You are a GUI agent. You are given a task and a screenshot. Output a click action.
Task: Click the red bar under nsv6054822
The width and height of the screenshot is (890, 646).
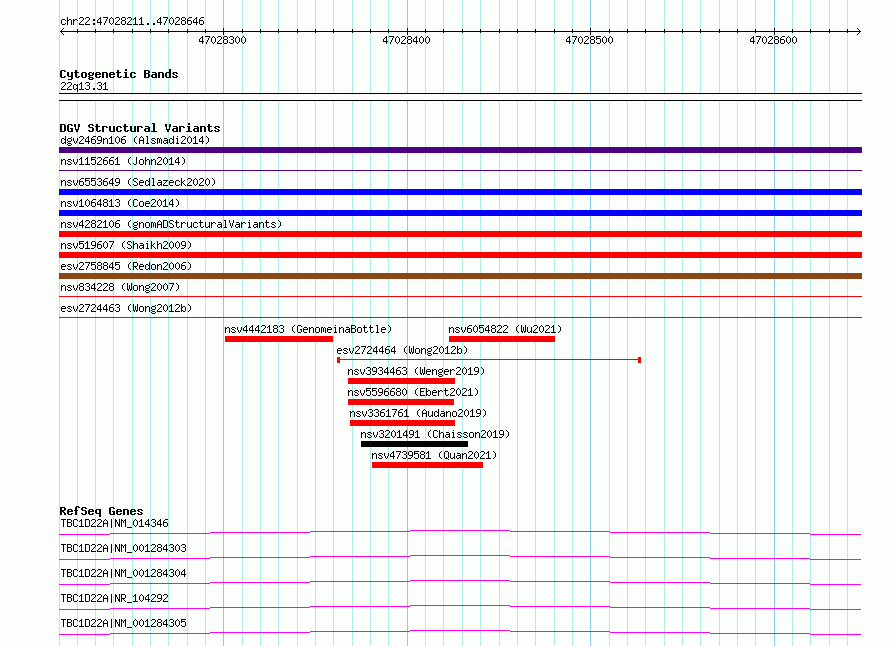coord(502,339)
